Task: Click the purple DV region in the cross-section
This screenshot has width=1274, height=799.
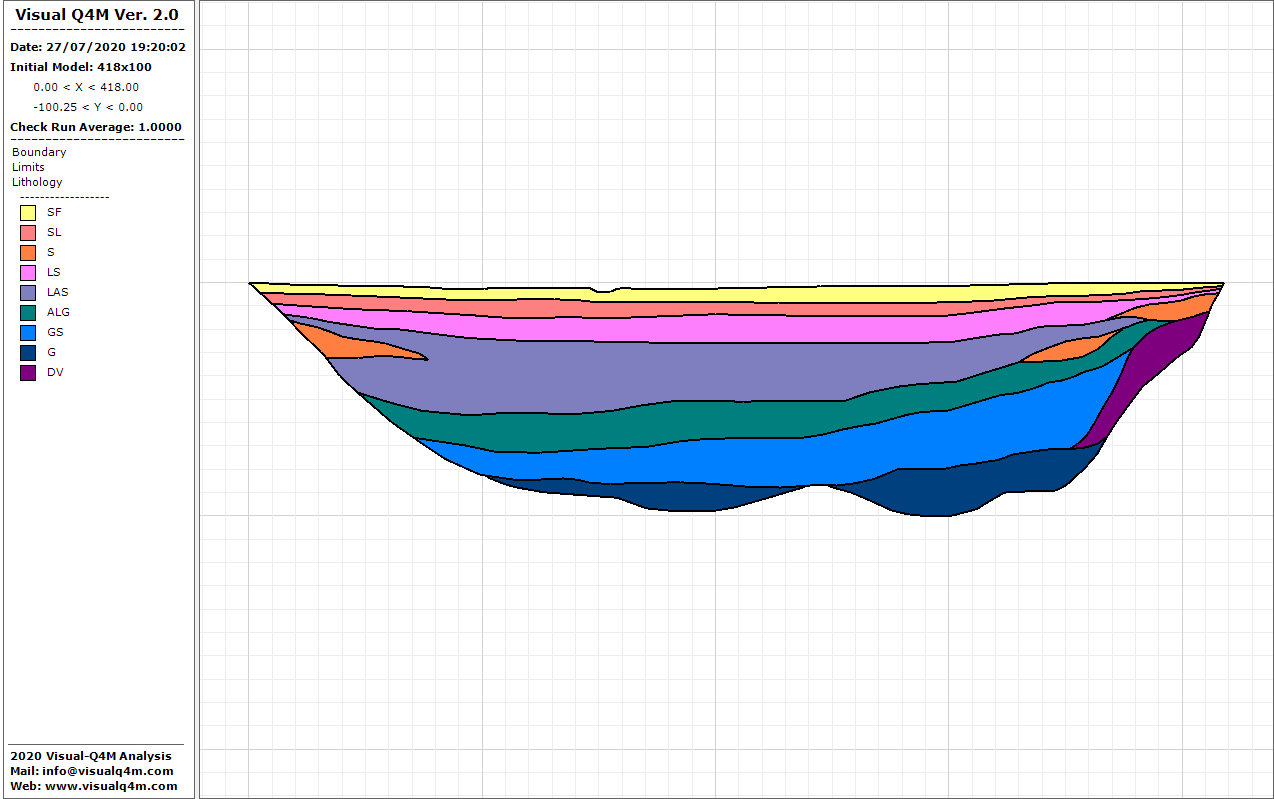Action: coord(1150,365)
